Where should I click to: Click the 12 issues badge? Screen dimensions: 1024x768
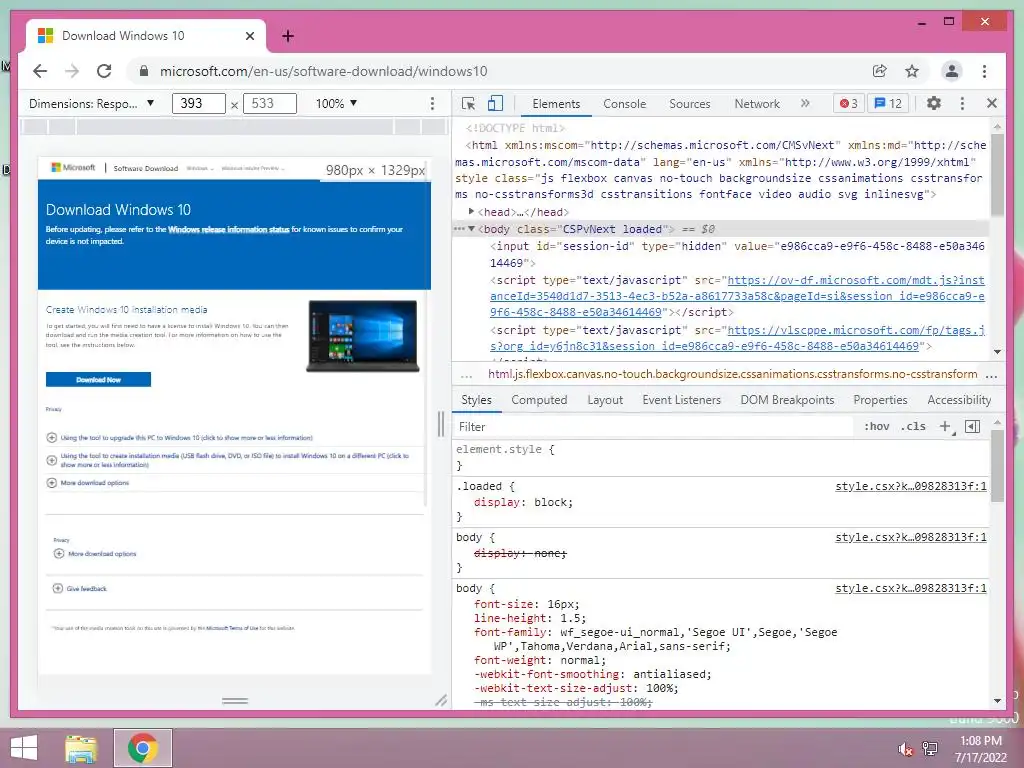888,103
